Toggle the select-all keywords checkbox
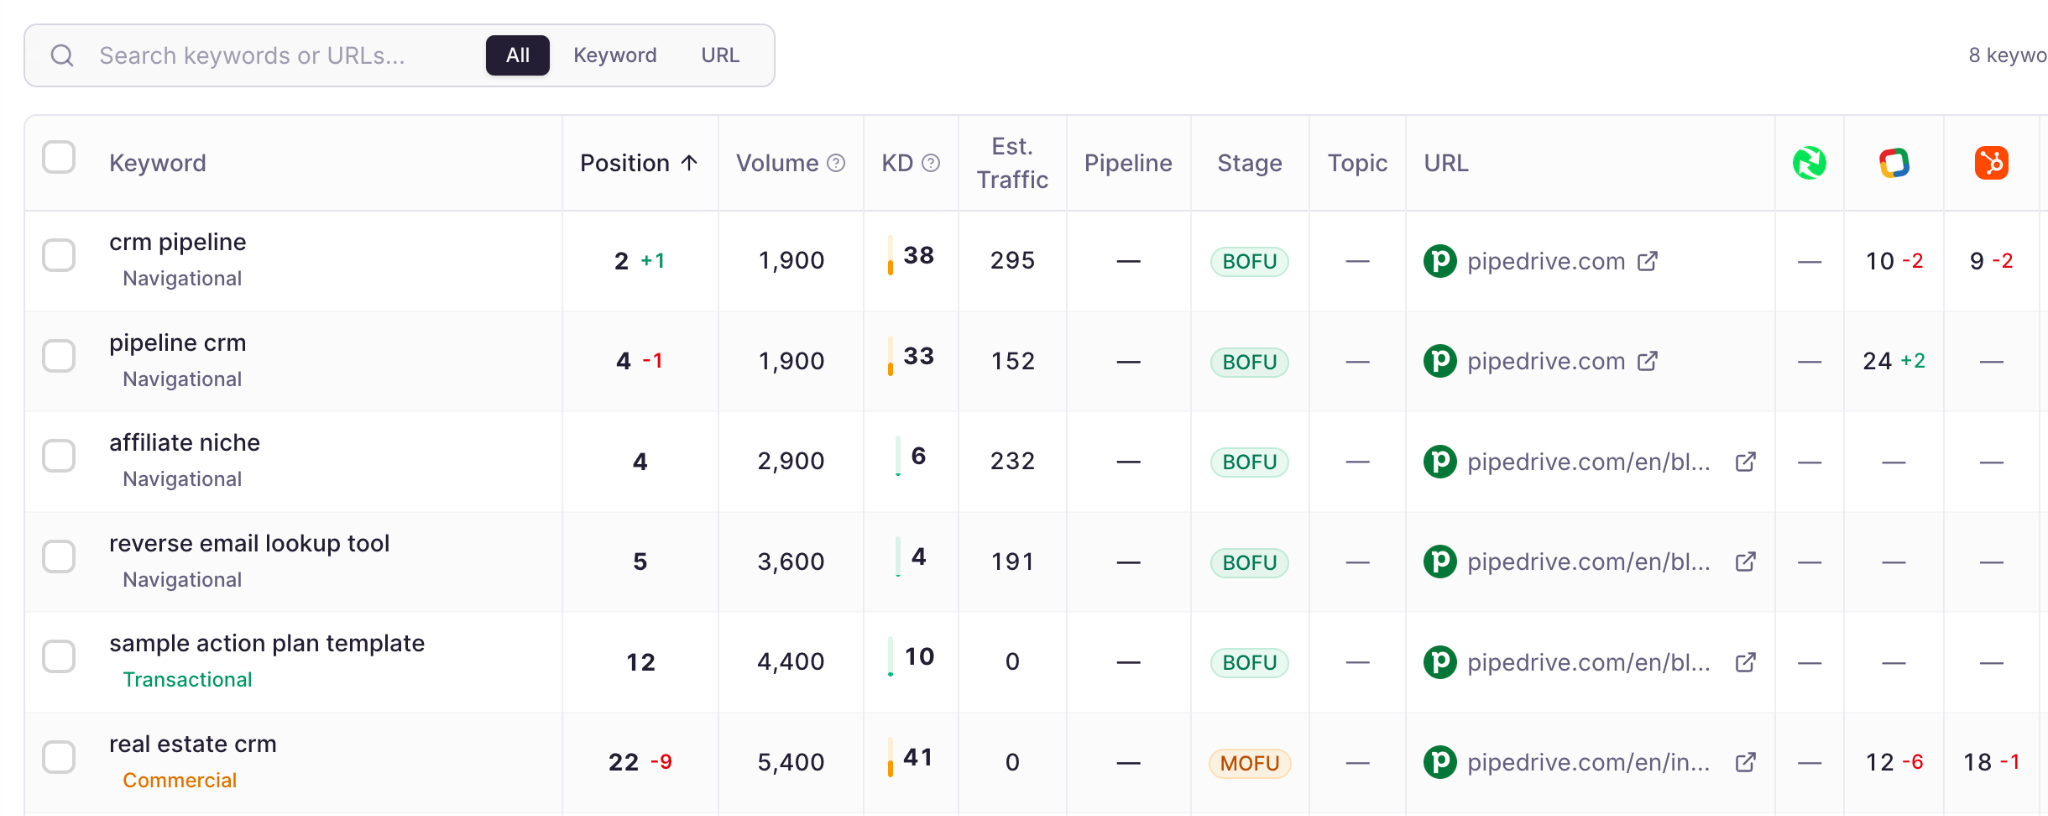 pyautogui.click(x=59, y=157)
